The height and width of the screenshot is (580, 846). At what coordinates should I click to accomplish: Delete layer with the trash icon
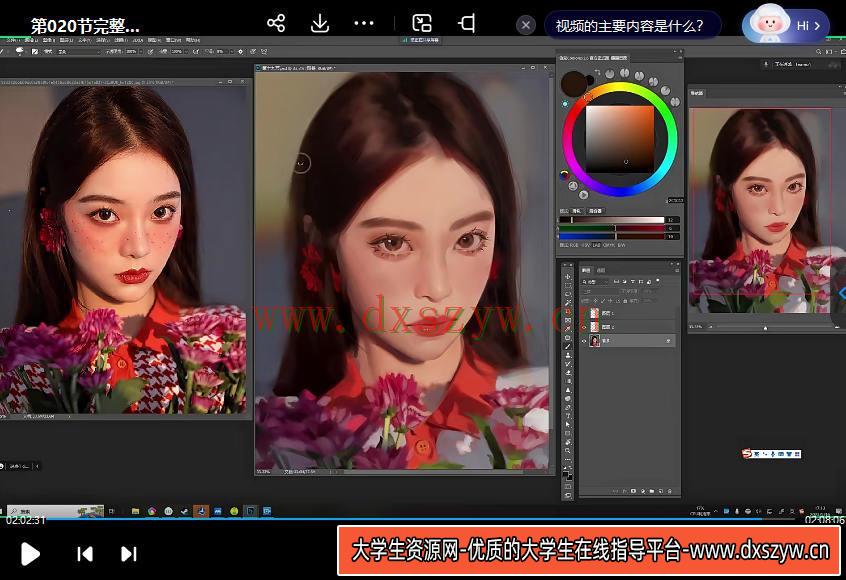(x=670, y=491)
